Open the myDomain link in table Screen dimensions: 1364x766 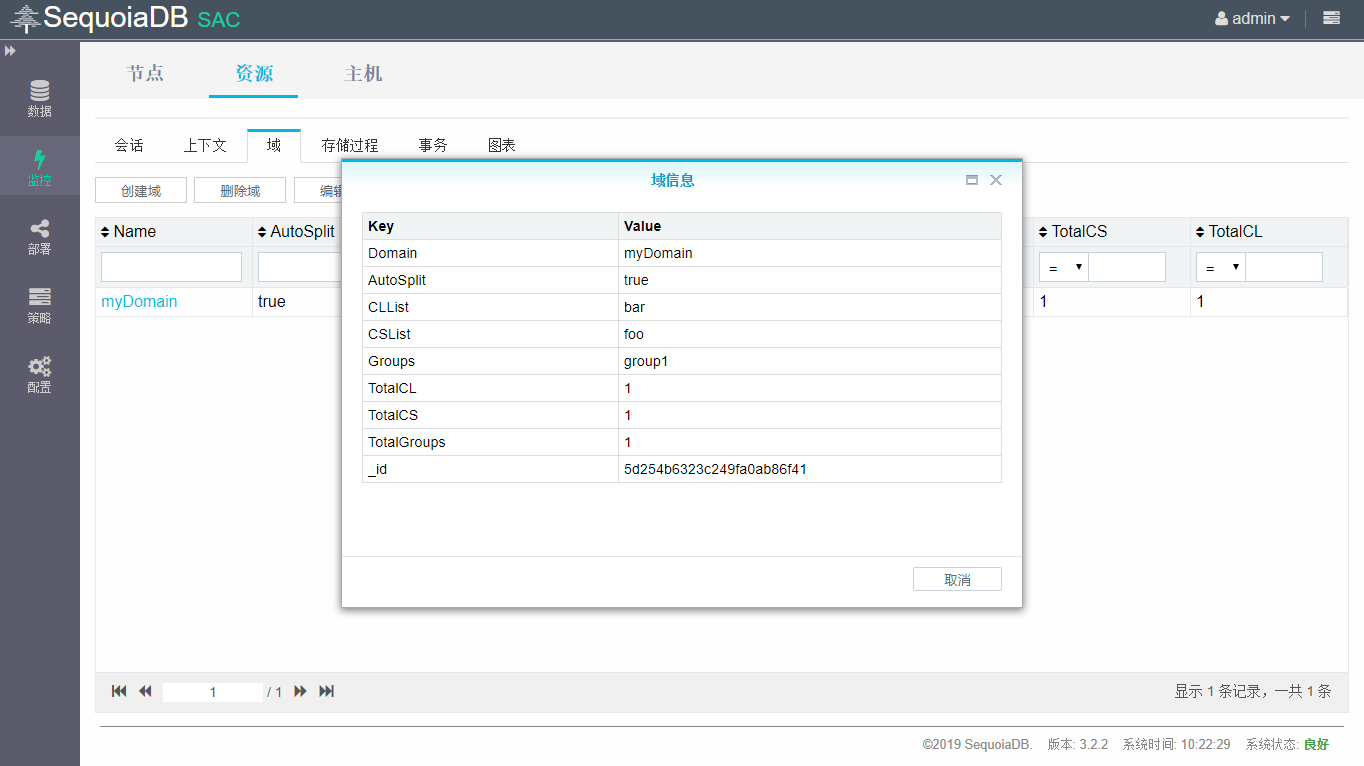(139, 301)
